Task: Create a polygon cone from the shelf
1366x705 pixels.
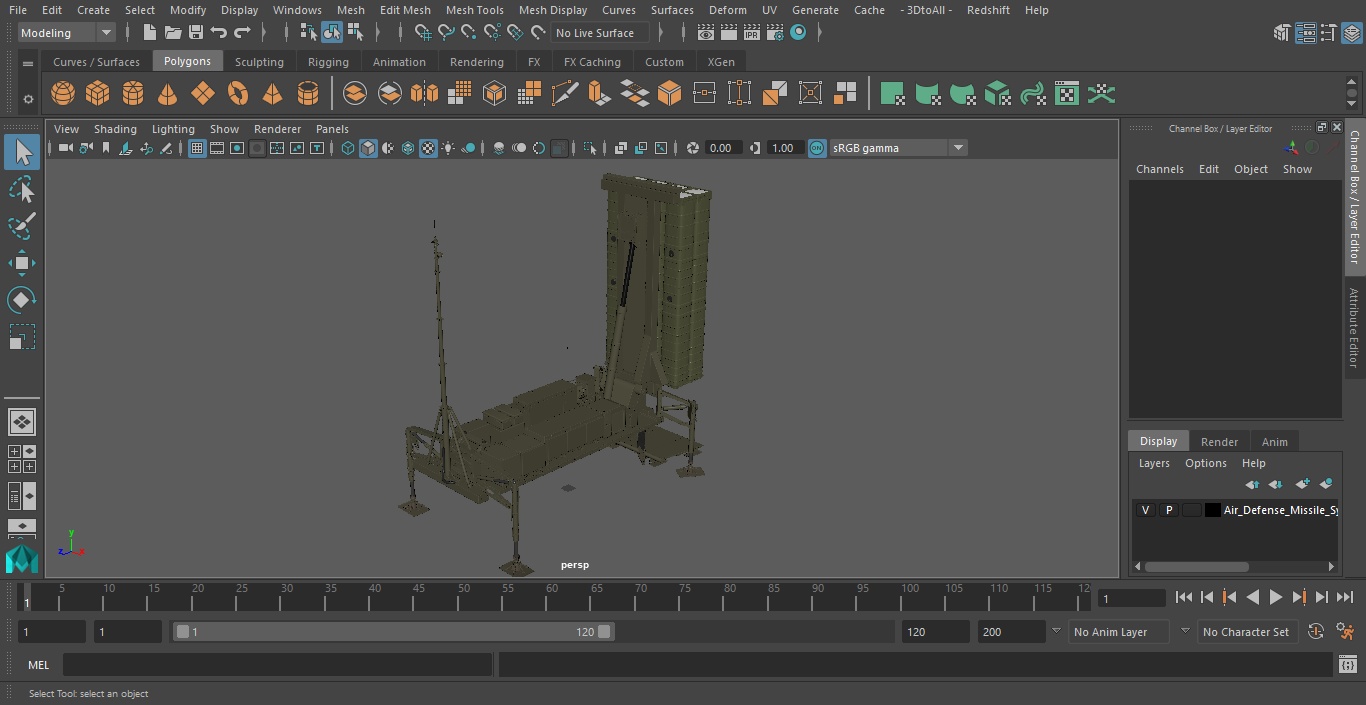Action: pyautogui.click(x=168, y=94)
